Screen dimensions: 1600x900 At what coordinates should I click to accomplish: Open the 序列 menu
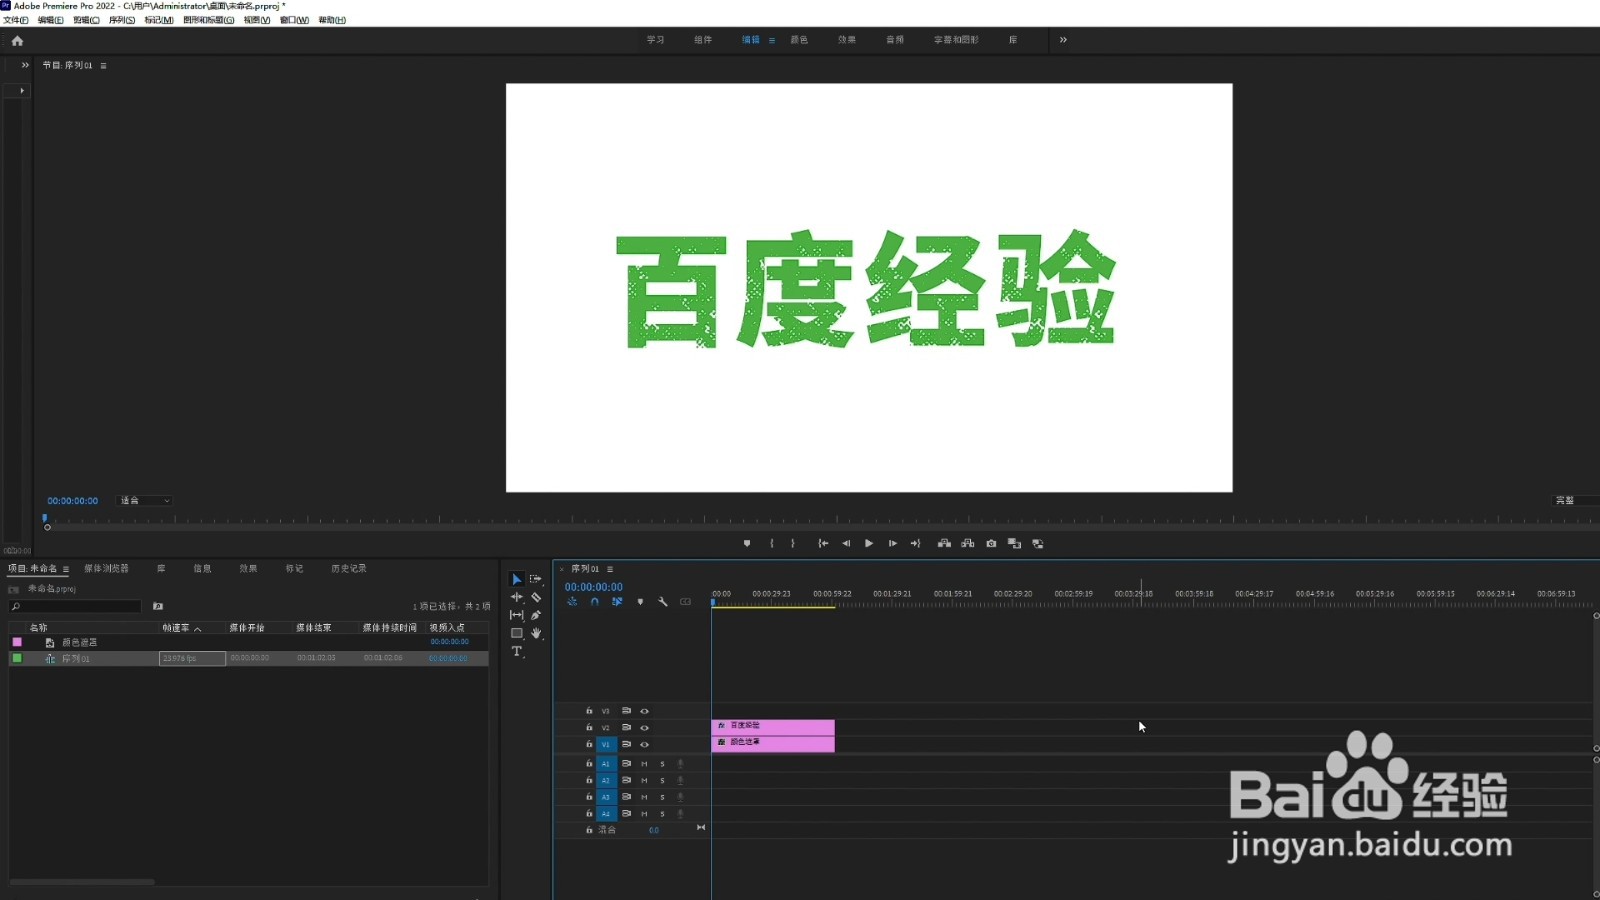[122, 20]
